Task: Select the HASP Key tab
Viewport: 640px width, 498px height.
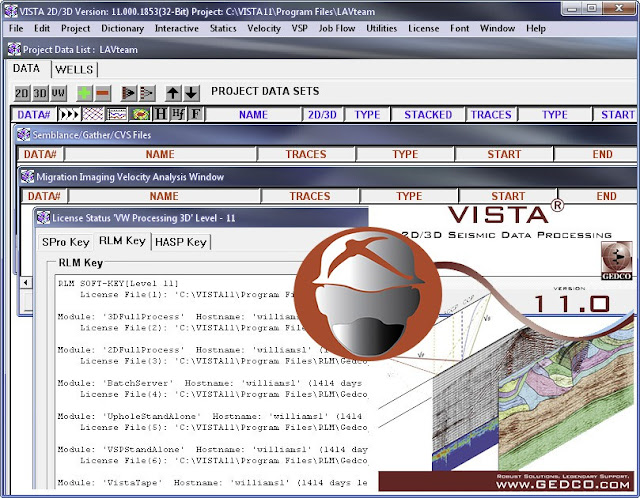Action: coord(181,242)
